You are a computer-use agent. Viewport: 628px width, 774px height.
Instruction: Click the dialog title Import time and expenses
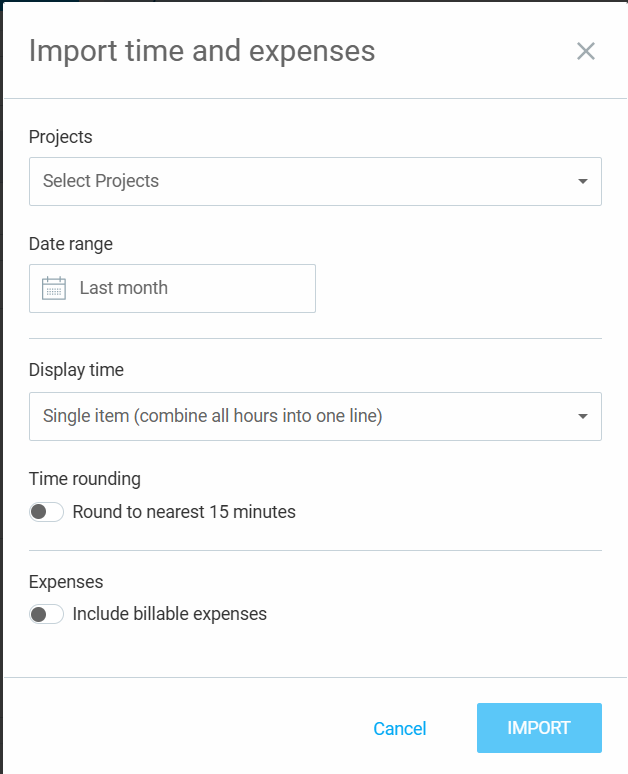pos(202,51)
